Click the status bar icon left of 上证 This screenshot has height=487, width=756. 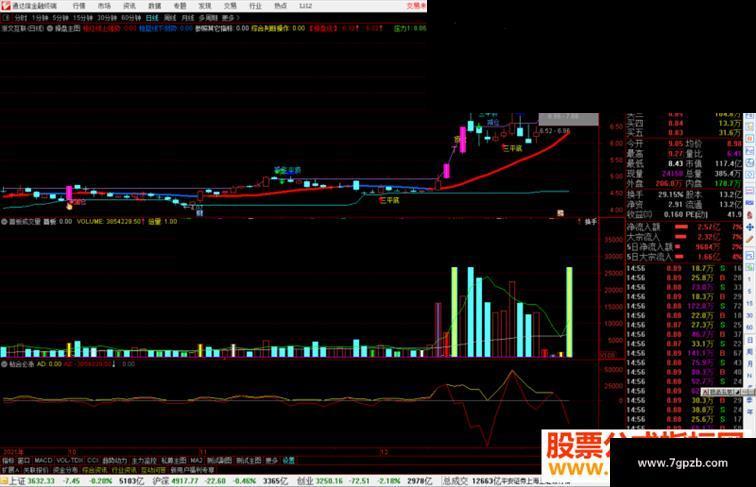(x=4, y=481)
